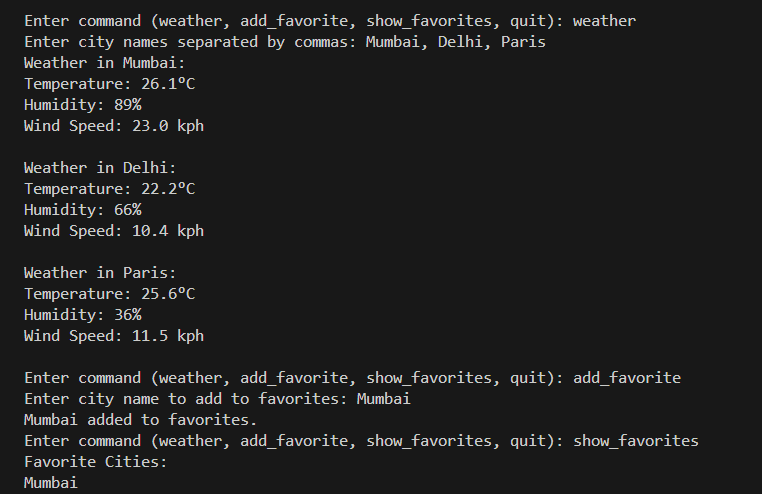Click the 11.5 kph wind speed line

[x=113, y=336]
